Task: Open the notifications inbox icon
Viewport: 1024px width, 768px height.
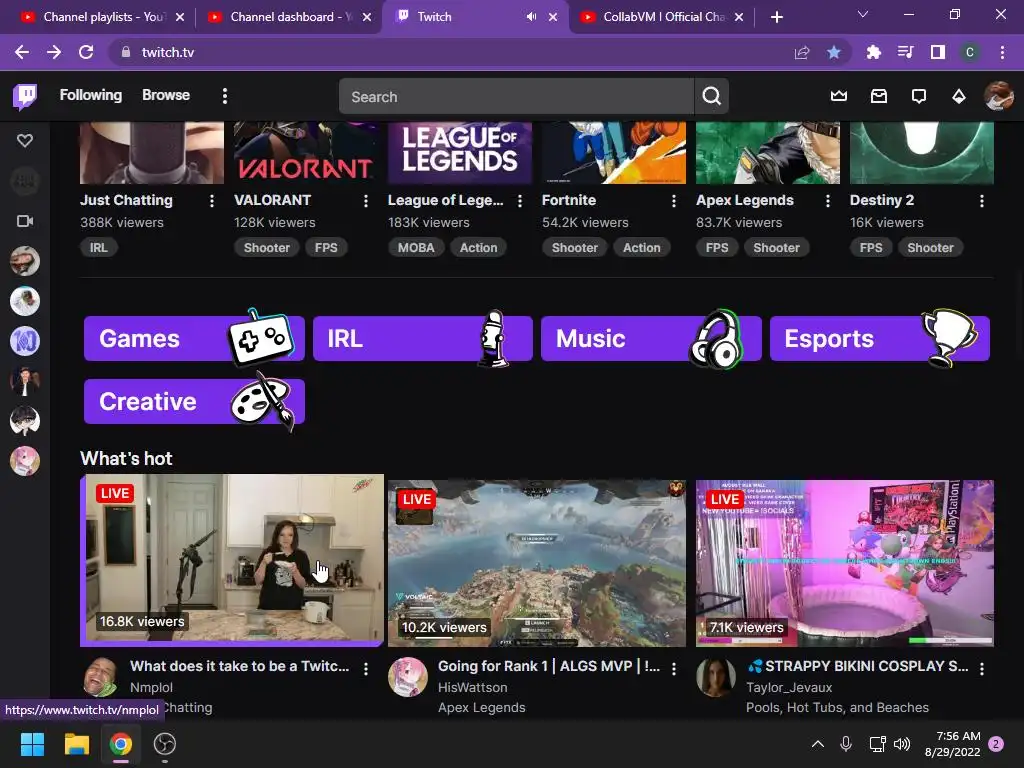Action: point(878,96)
